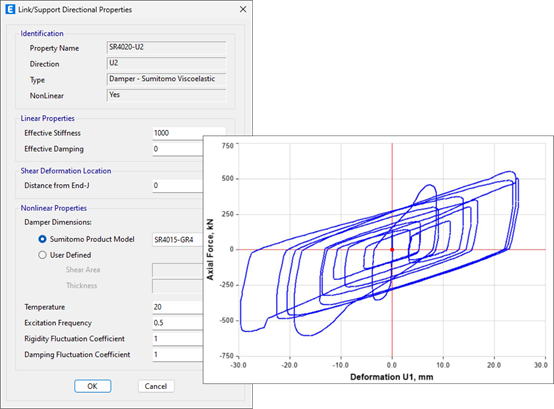Click the Excitation Frequency value field
The width and height of the screenshot is (554, 409).
tap(178, 323)
